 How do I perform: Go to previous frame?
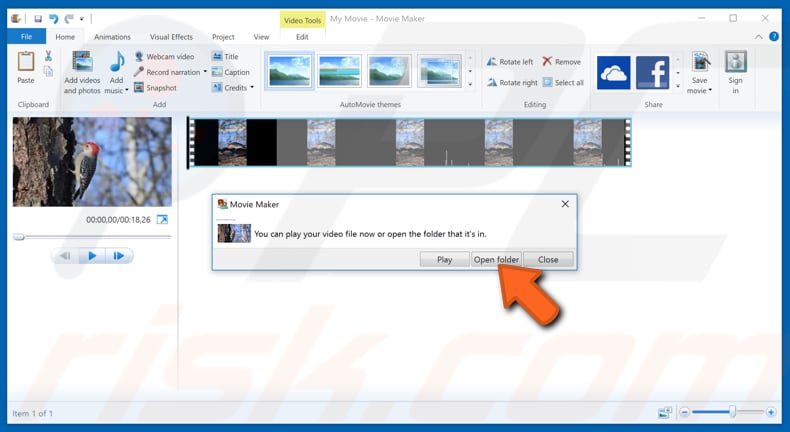[65, 256]
